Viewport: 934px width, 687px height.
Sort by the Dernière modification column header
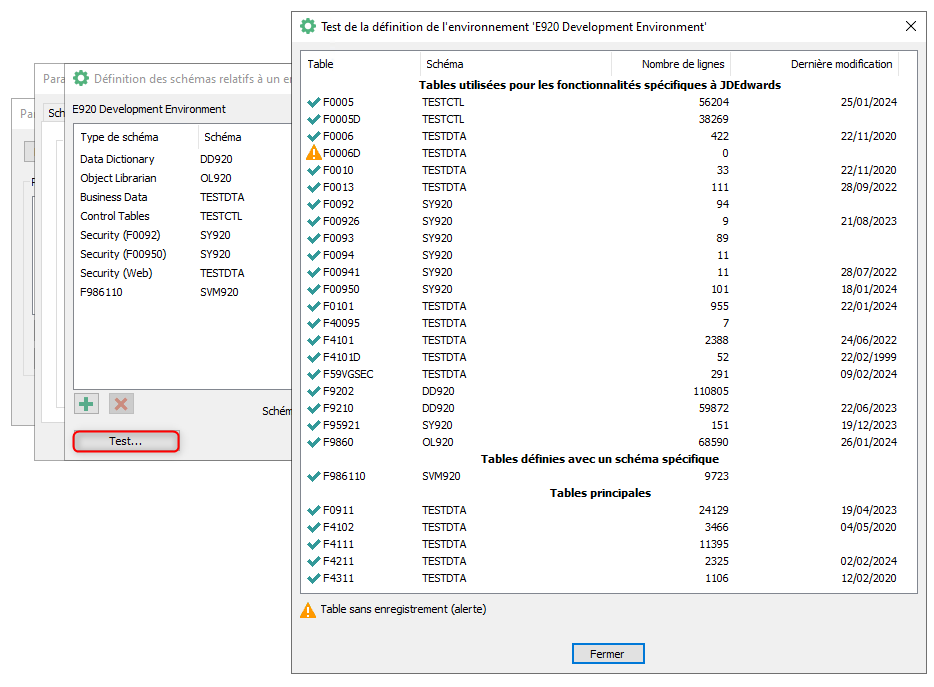(815, 64)
